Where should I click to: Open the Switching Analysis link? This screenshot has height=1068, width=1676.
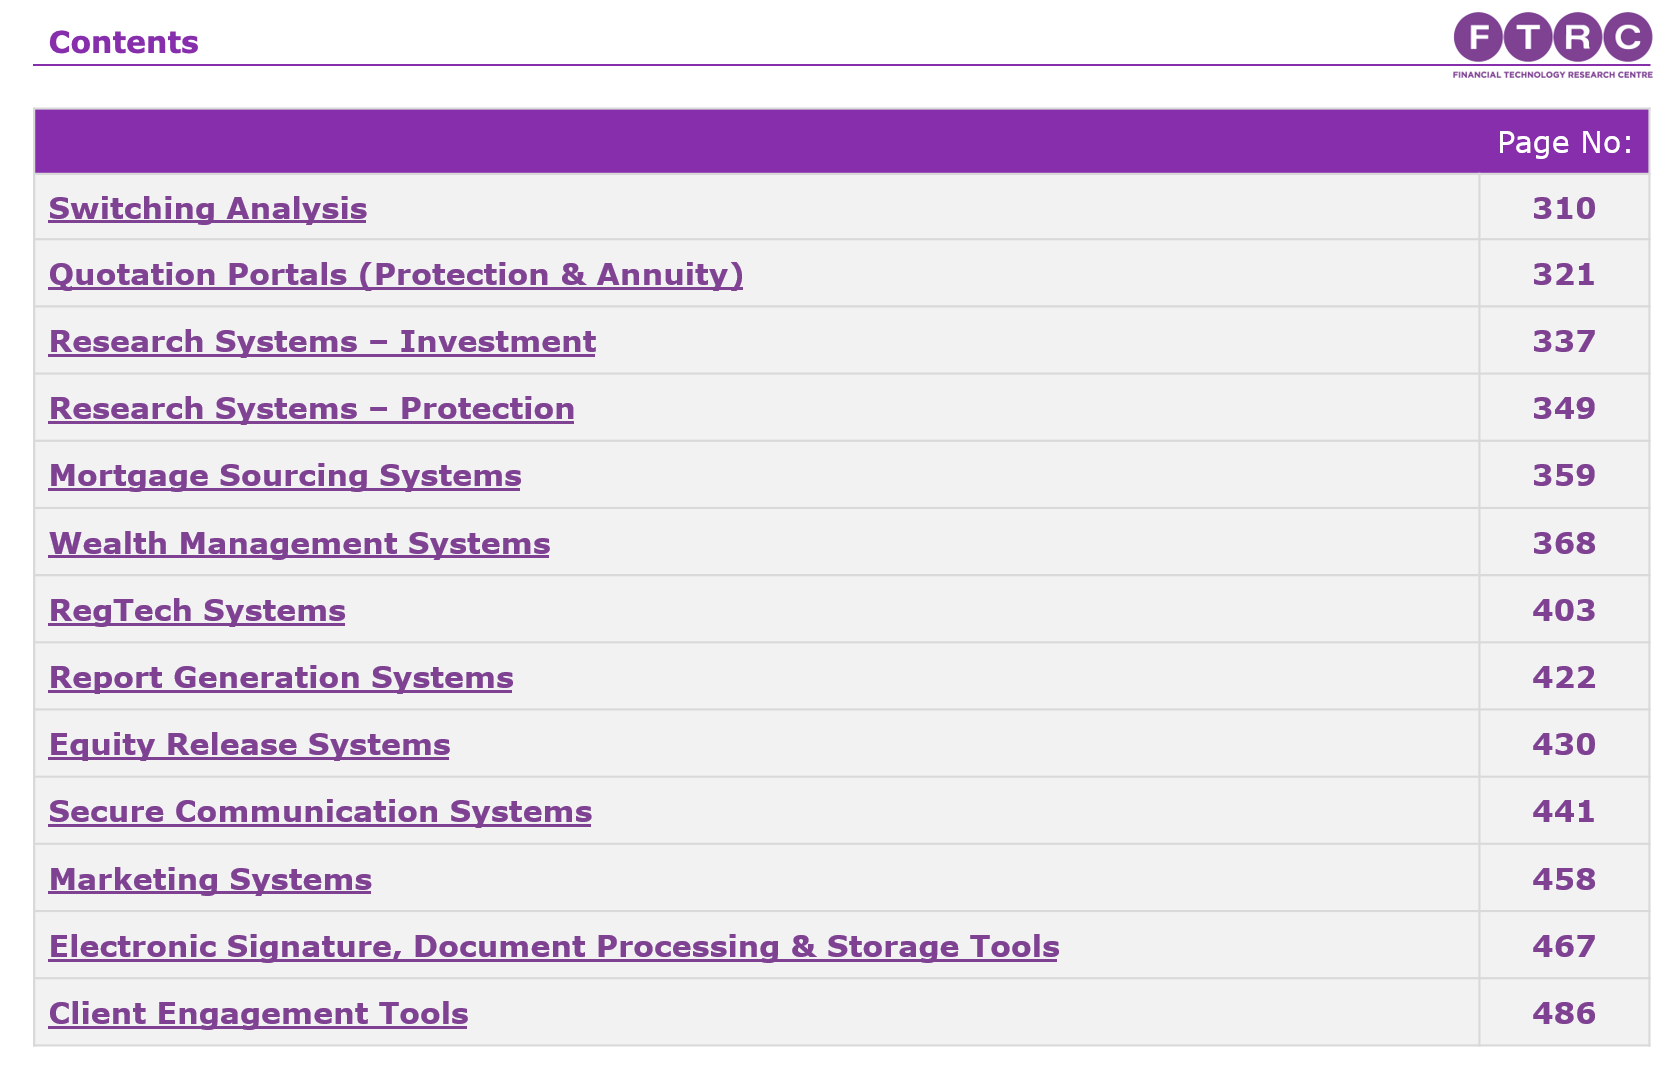(208, 208)
